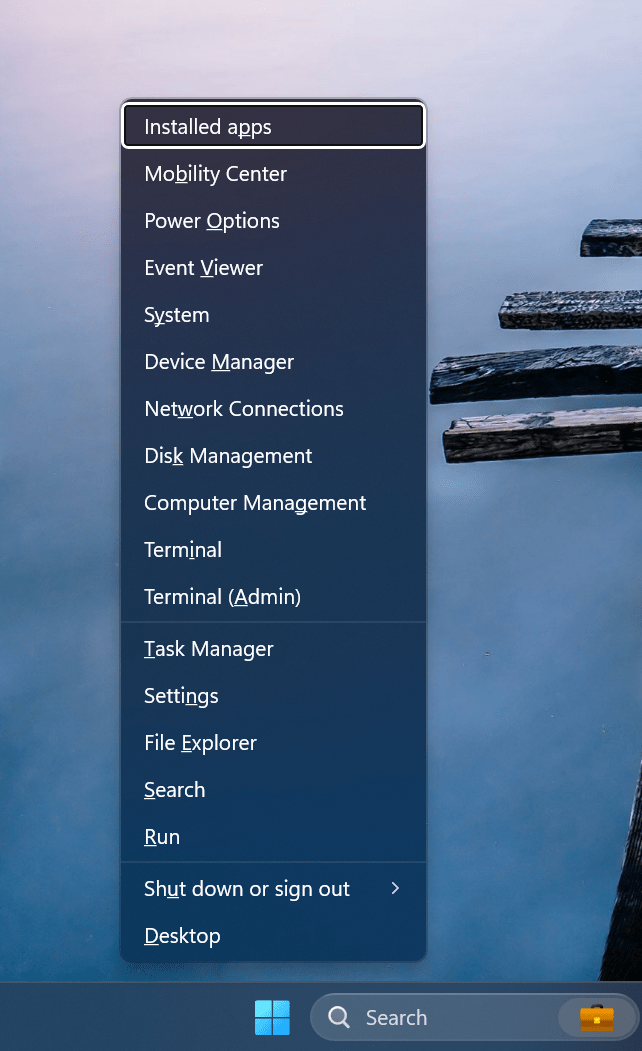This screenshot has height=1051, width=642.
Task: Open Terminal without admin rights
Action: [183, 550]
